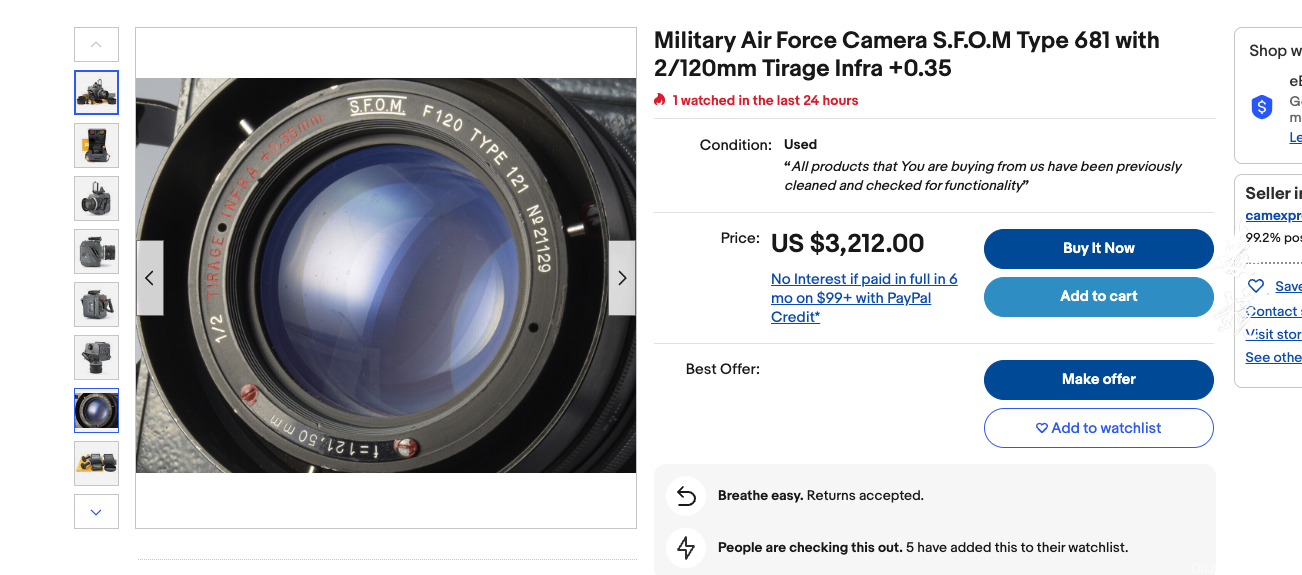
Task: Select the first camera thumbnail
Action: click(x=97, y=93)
